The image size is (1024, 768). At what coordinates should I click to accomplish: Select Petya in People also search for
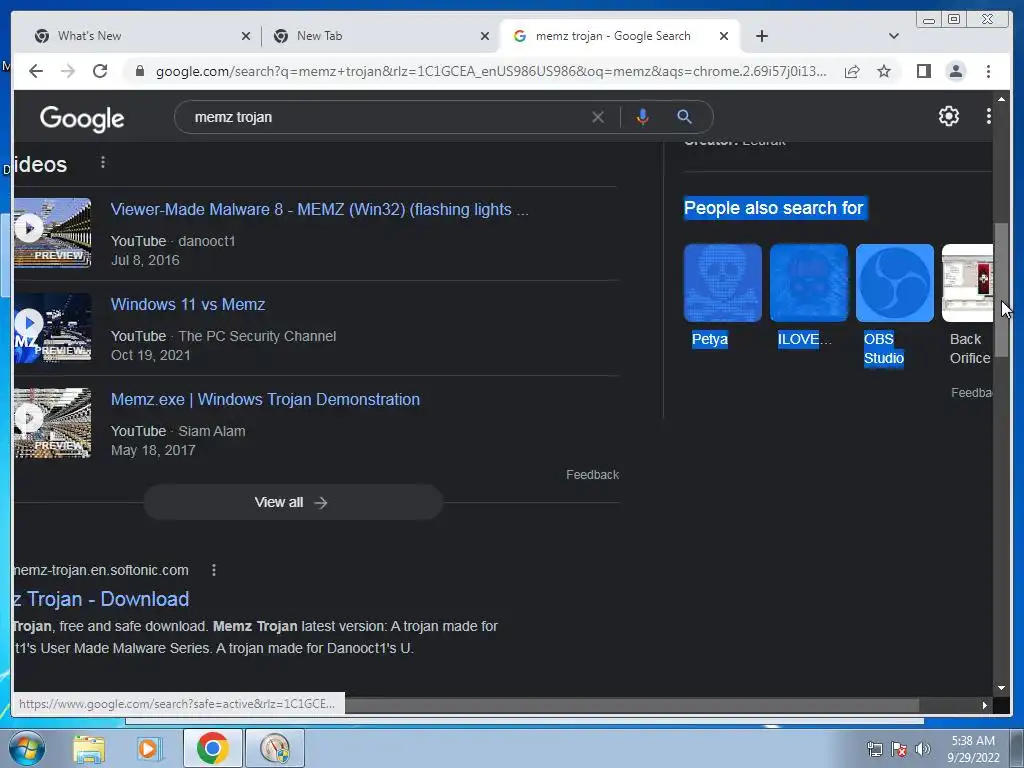coord(722,296)
